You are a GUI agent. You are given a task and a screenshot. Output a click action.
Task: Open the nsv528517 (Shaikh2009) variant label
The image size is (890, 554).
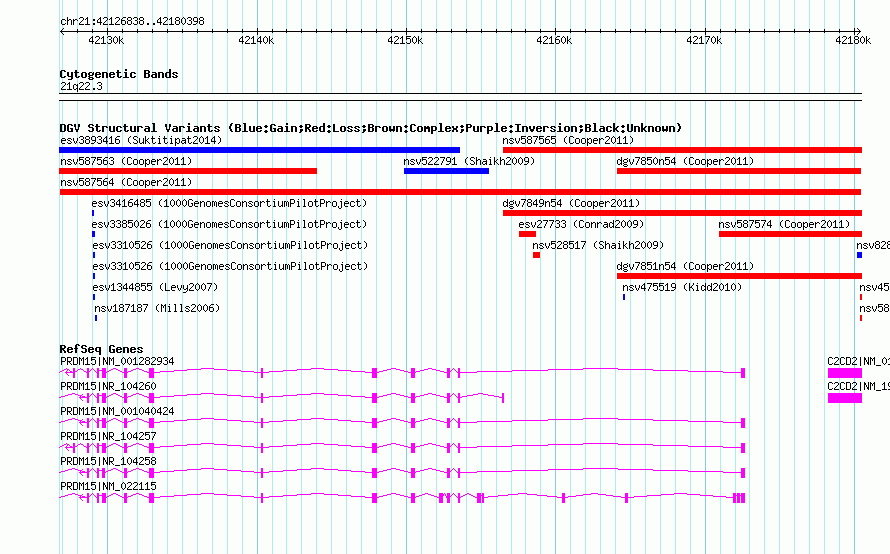point(598,245)
